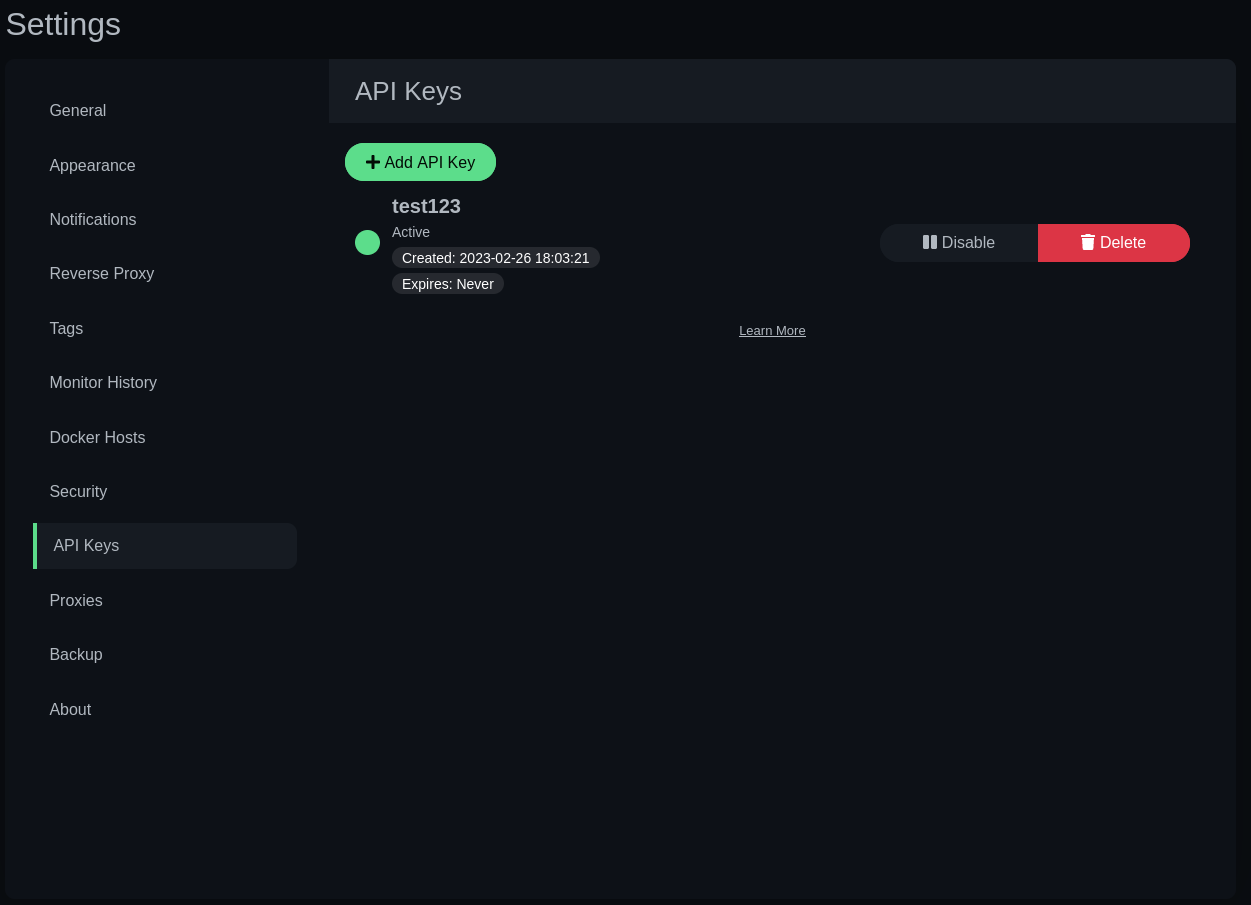Click the trash icon on Delete button
This screenshot has width=1251, height=905.
[x=1088, y=242]
